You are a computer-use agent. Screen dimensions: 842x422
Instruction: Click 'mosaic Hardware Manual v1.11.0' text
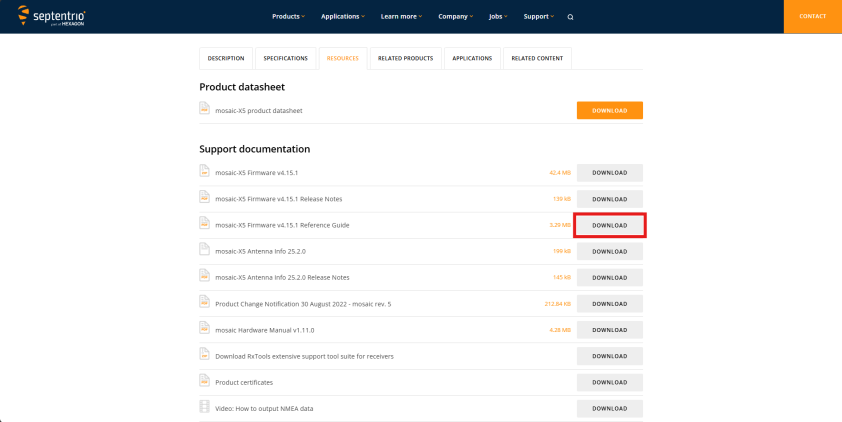tap(265, 330)
